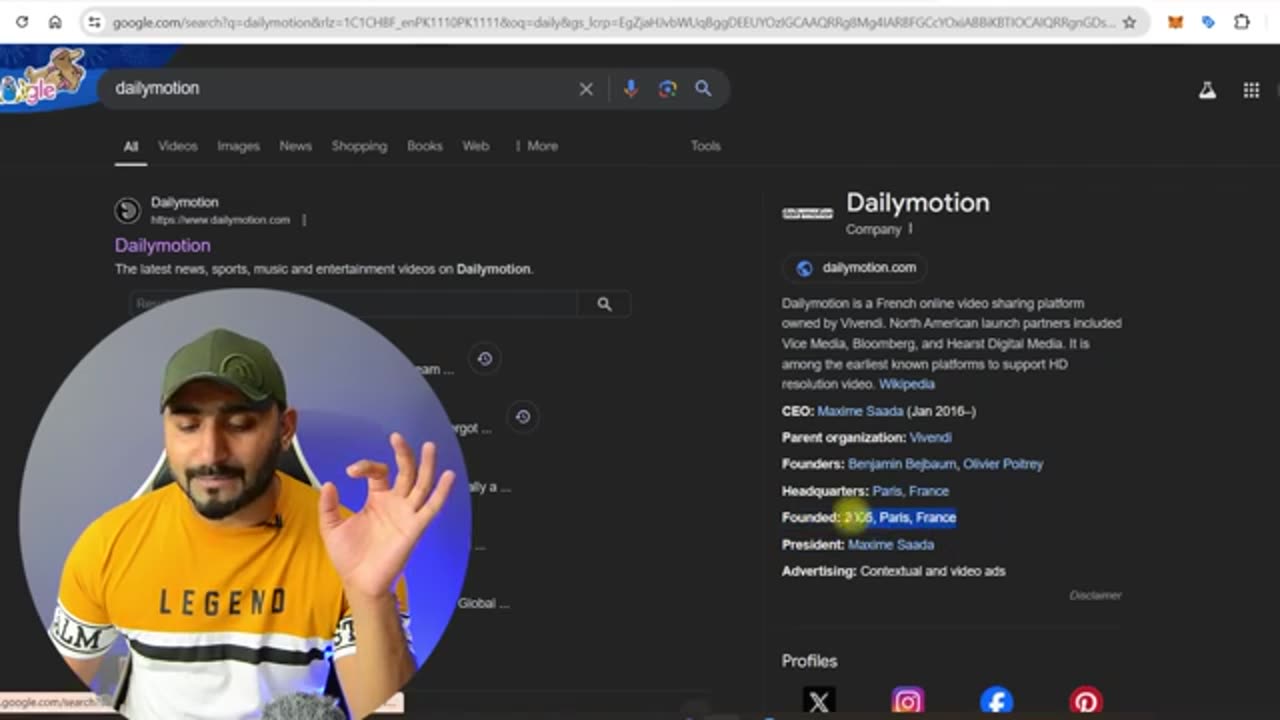Open the MetaMask fox extension

[x=1176, y=22]
